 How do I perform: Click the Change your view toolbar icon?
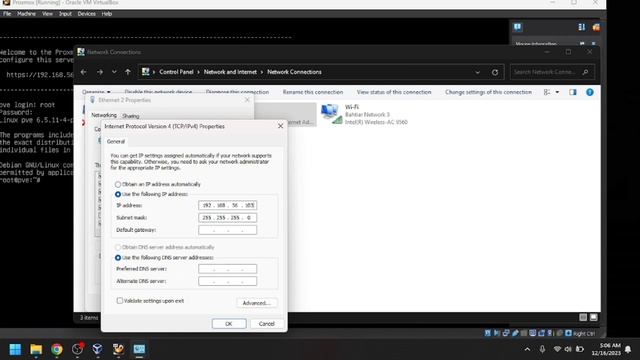547,92
